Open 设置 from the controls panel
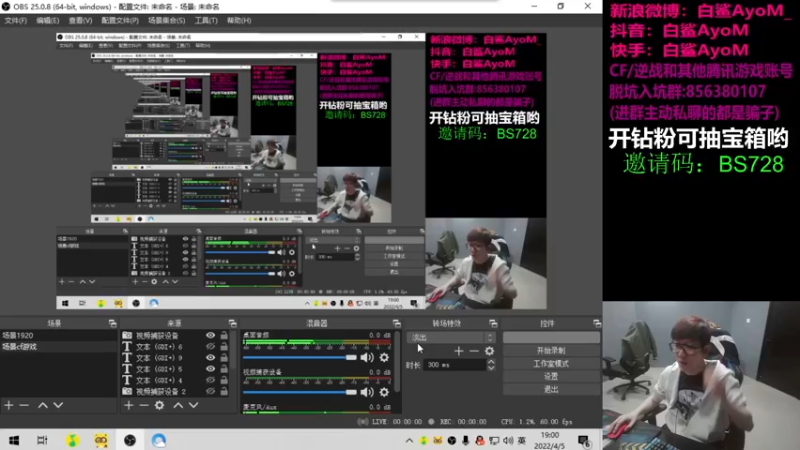The width and height of the screenshot is (800, 450). pyautogui.click(x=551, y=376)
